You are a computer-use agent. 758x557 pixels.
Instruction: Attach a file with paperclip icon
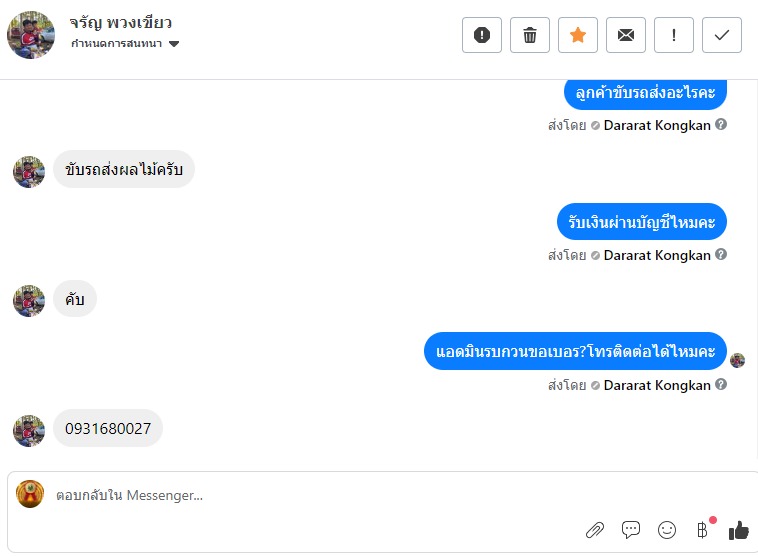595,530
